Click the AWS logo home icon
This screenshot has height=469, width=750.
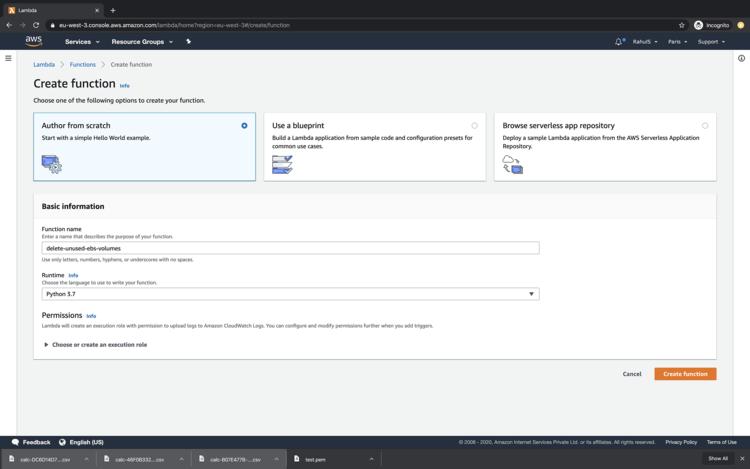(34, 41)
